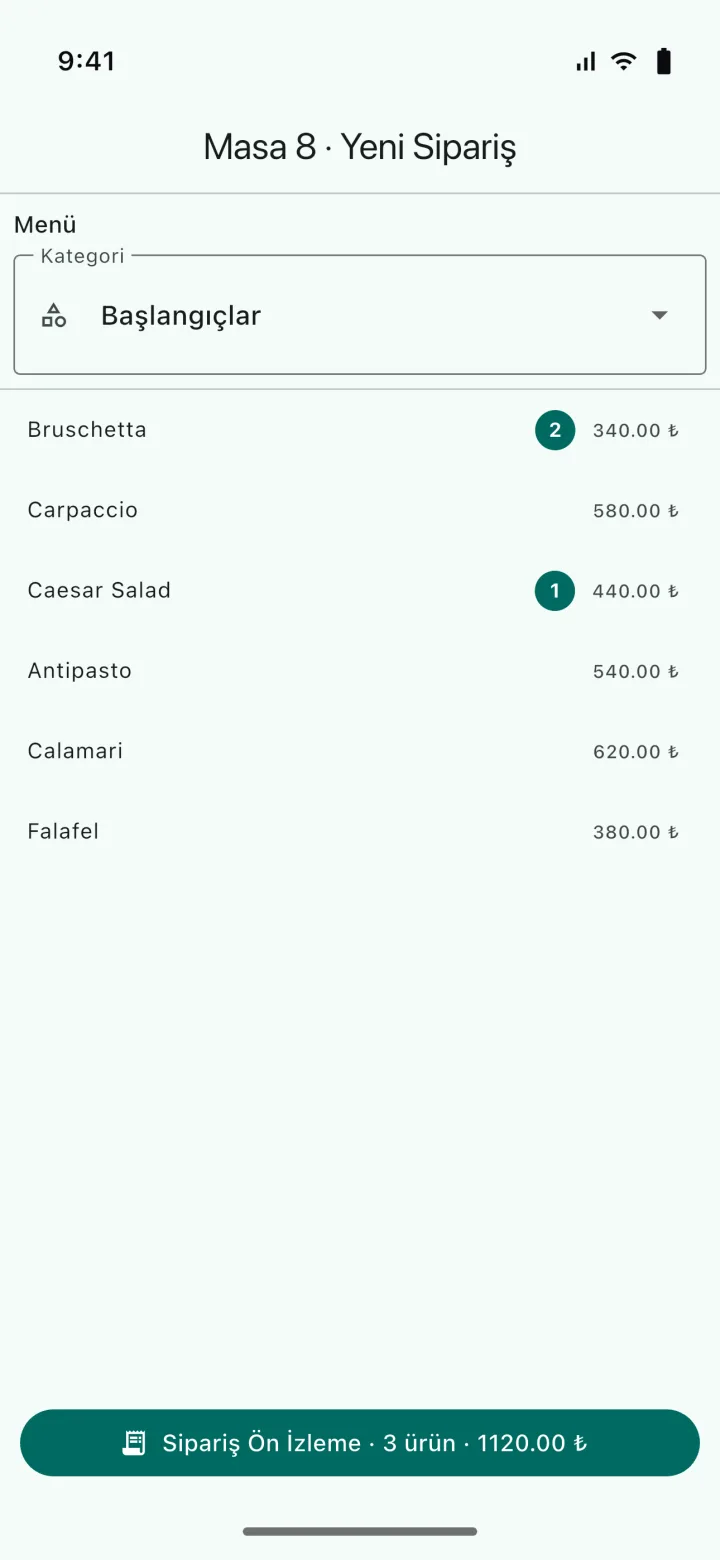Viewport: 720px width, 1560px height.
Task: Tap the cellular signal bars icon
Action: [586, 62]
